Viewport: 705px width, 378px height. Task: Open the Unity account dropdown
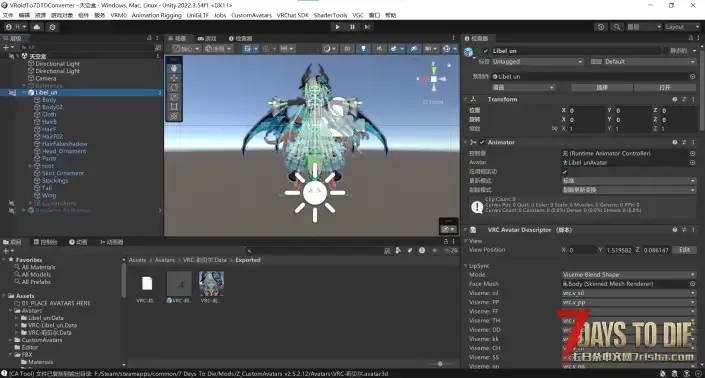[x=16, y=27]
